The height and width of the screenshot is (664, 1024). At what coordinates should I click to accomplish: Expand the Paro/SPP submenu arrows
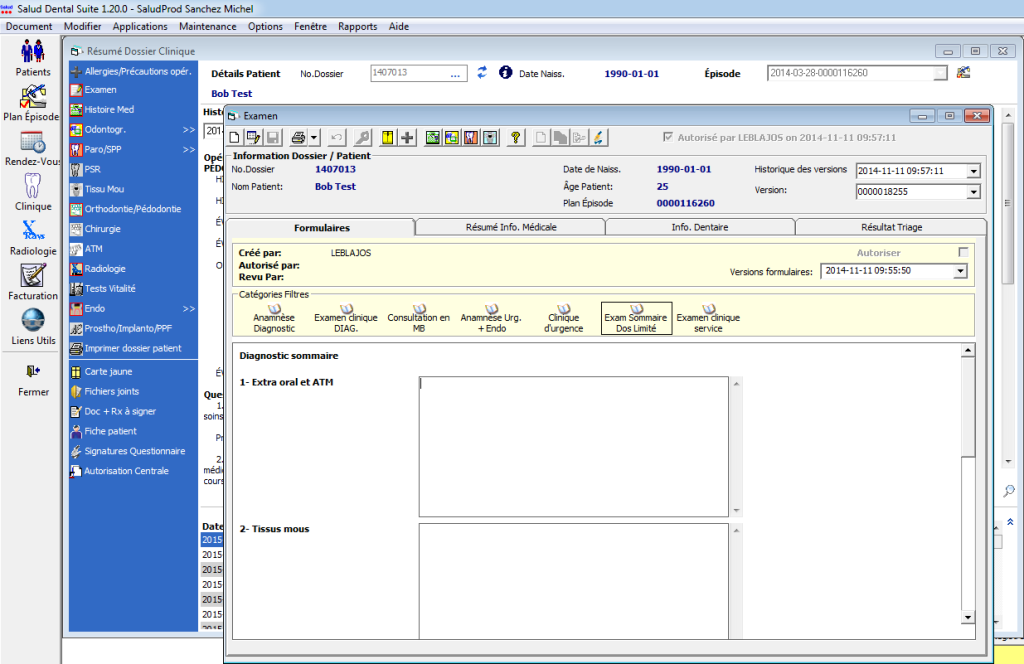pyautogui.click(x=189, y=150)
